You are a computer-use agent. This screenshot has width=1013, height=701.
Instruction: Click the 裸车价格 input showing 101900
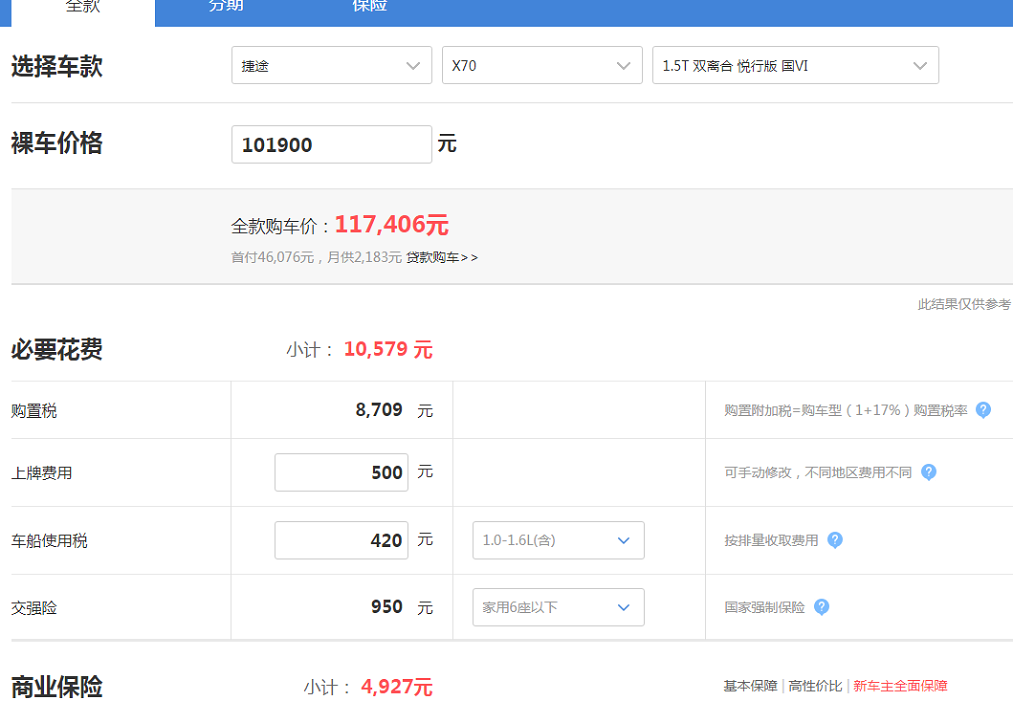331,145
